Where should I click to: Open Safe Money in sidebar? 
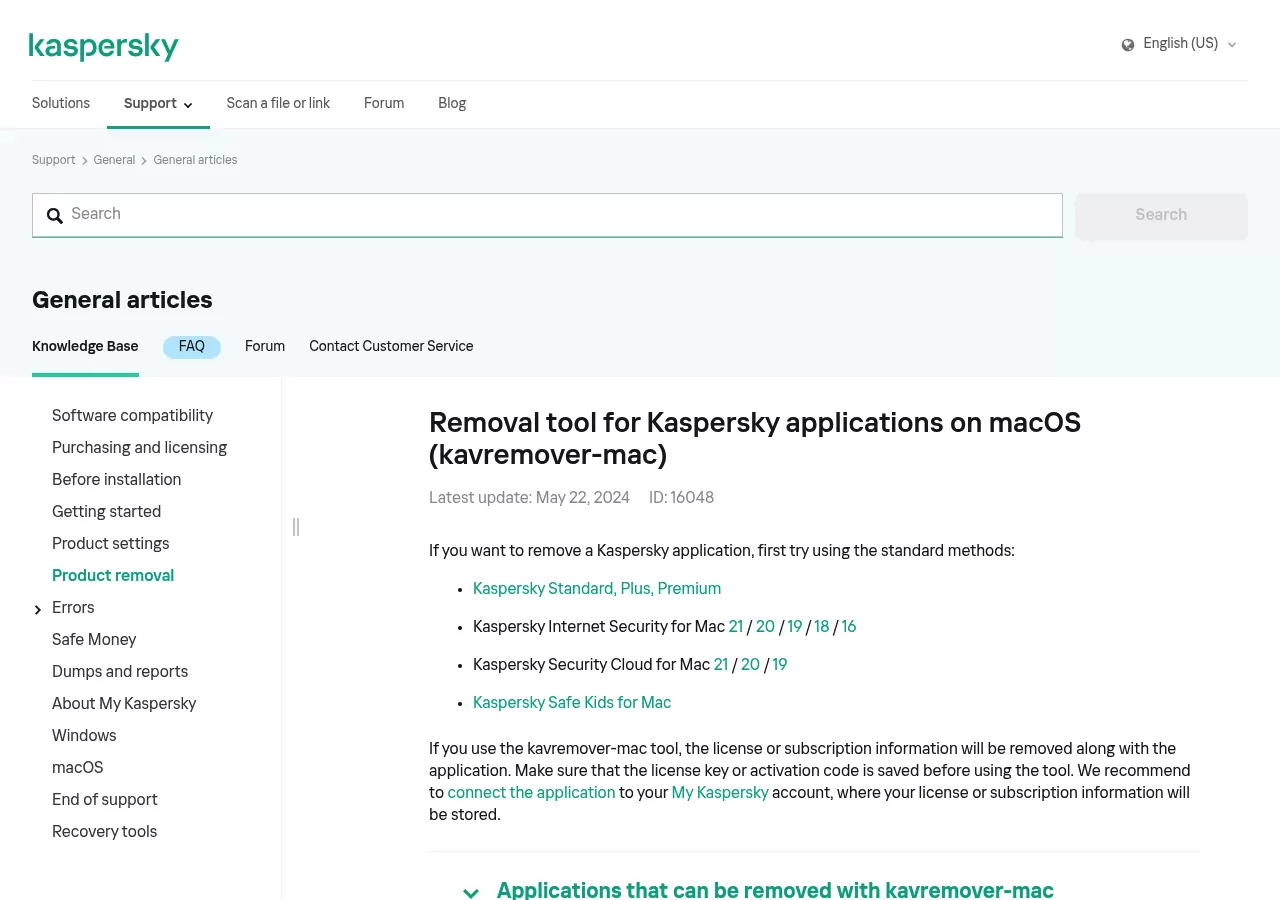pyautogui.click(x=94, y=640)
